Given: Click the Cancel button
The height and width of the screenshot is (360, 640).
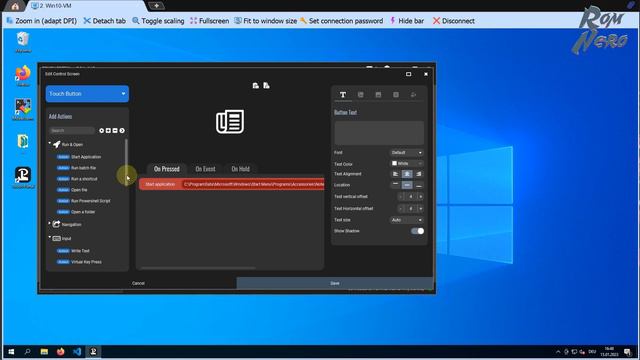Looking at the screenshot, I should click(x=138, y=283).
